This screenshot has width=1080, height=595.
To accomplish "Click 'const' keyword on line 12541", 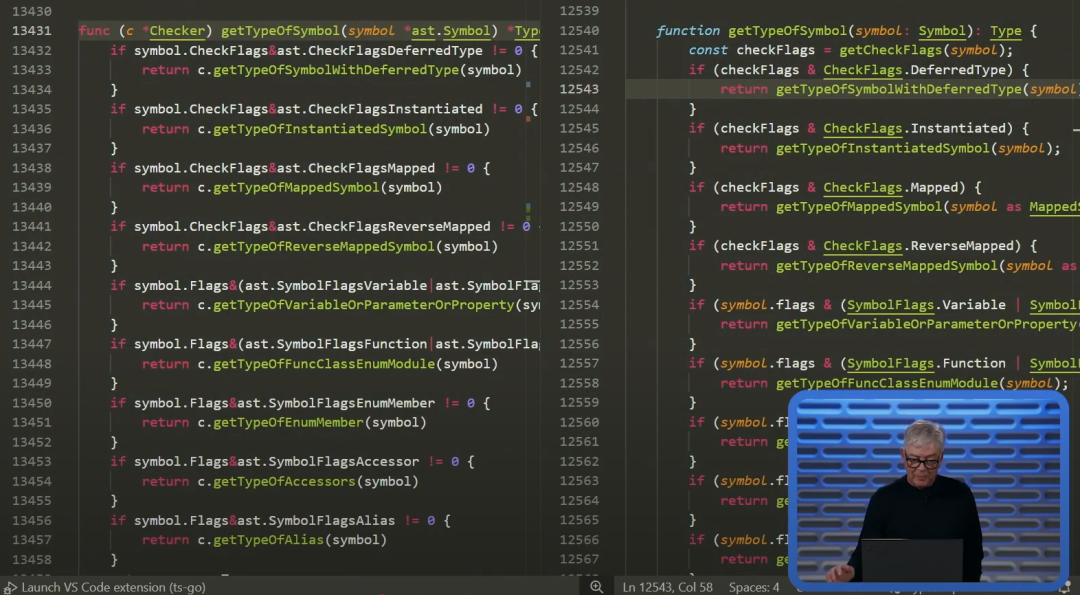I will coord(708,50).
